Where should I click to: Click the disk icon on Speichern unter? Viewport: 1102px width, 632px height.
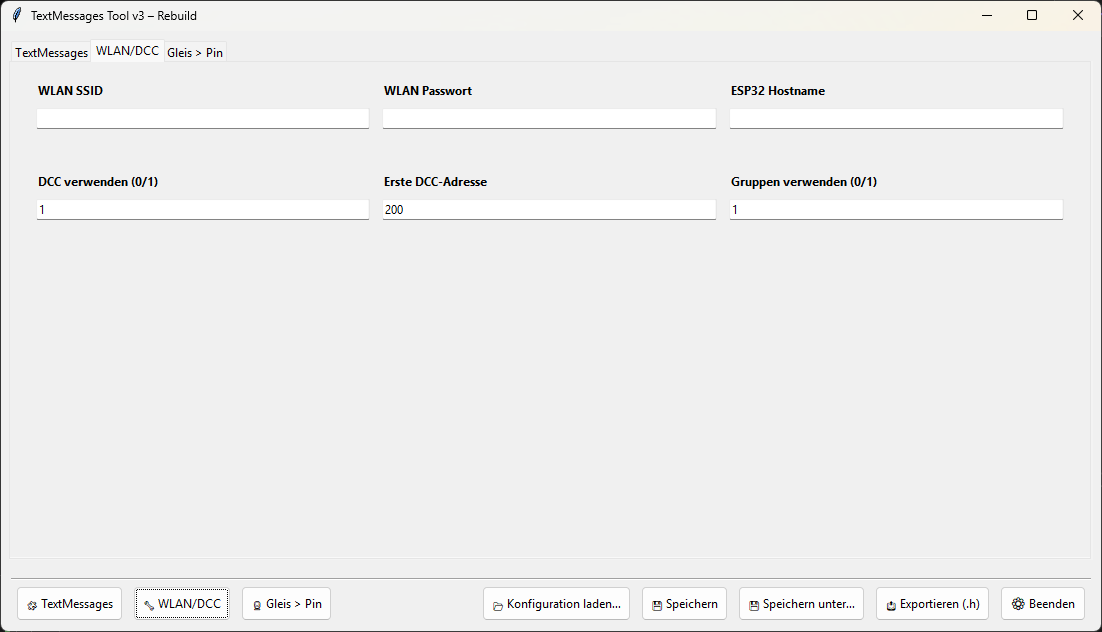[x=753, y=605]
